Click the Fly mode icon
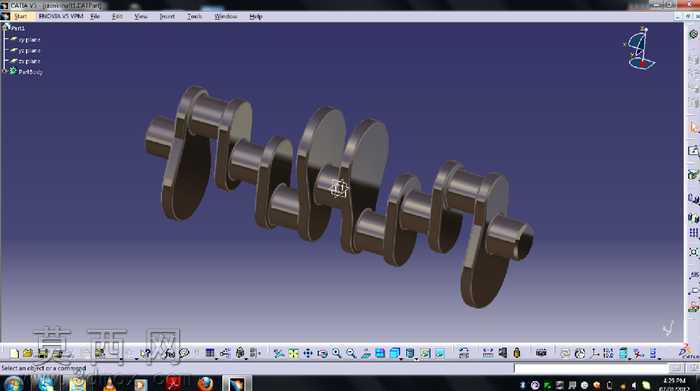700x391 pixels. [279, 354]
